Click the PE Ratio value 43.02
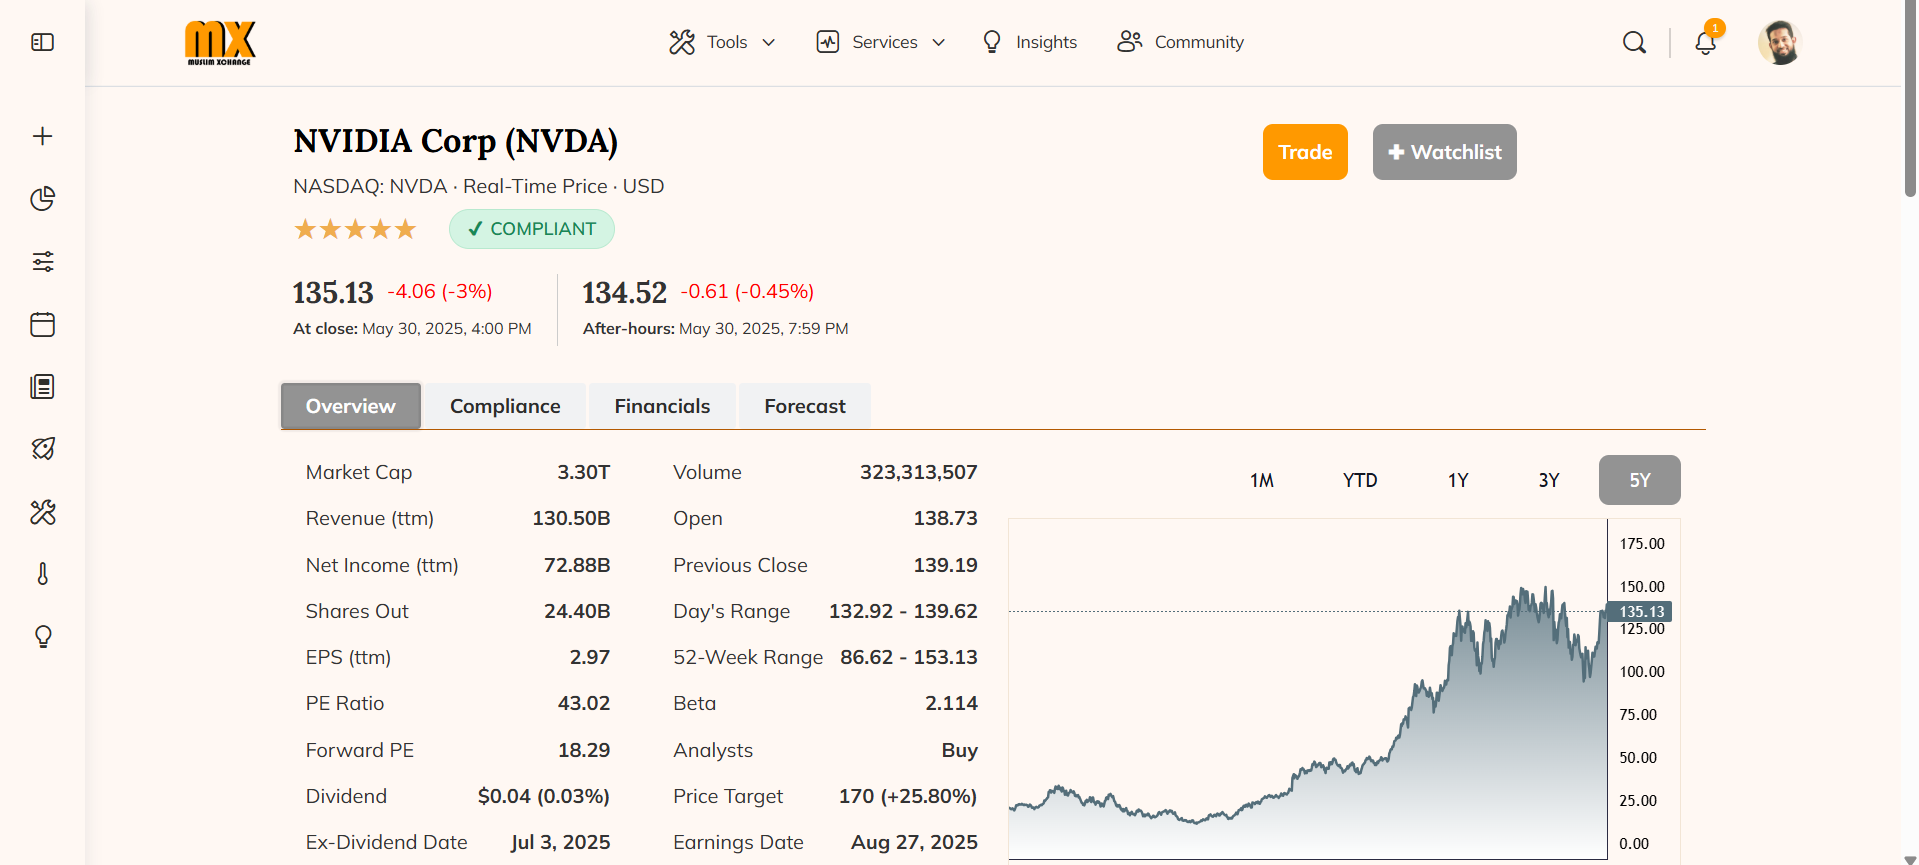This screenshot has height=865, width=1919. pos(584,703)
